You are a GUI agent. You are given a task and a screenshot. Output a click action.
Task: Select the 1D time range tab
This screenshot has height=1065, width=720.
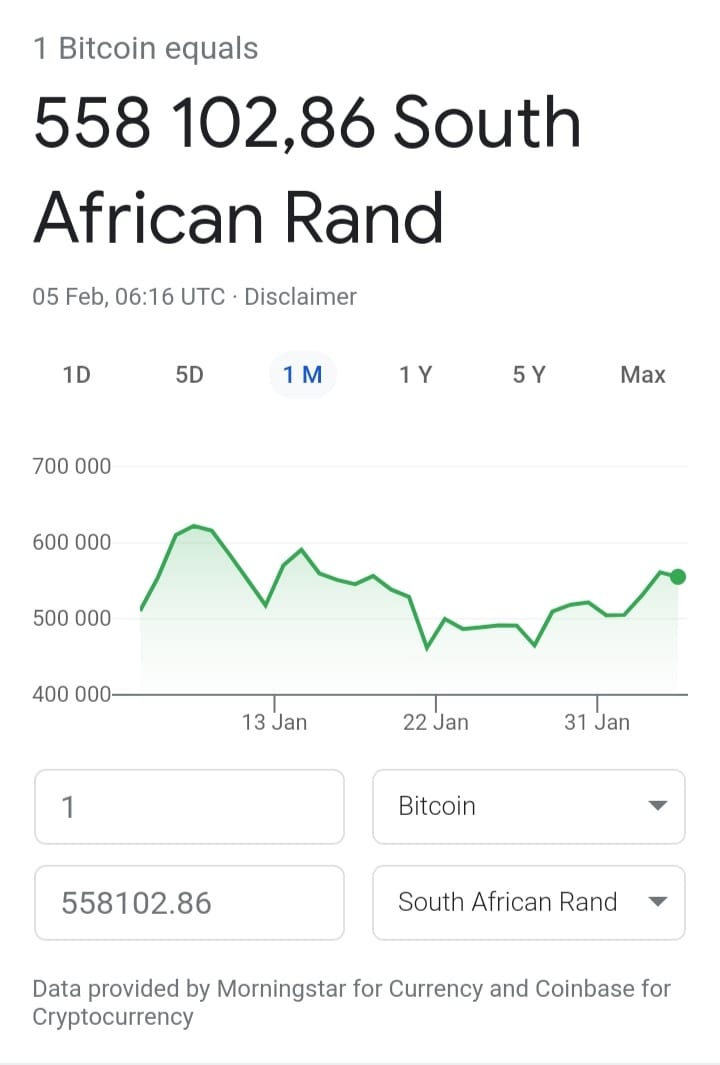[77, 374]
